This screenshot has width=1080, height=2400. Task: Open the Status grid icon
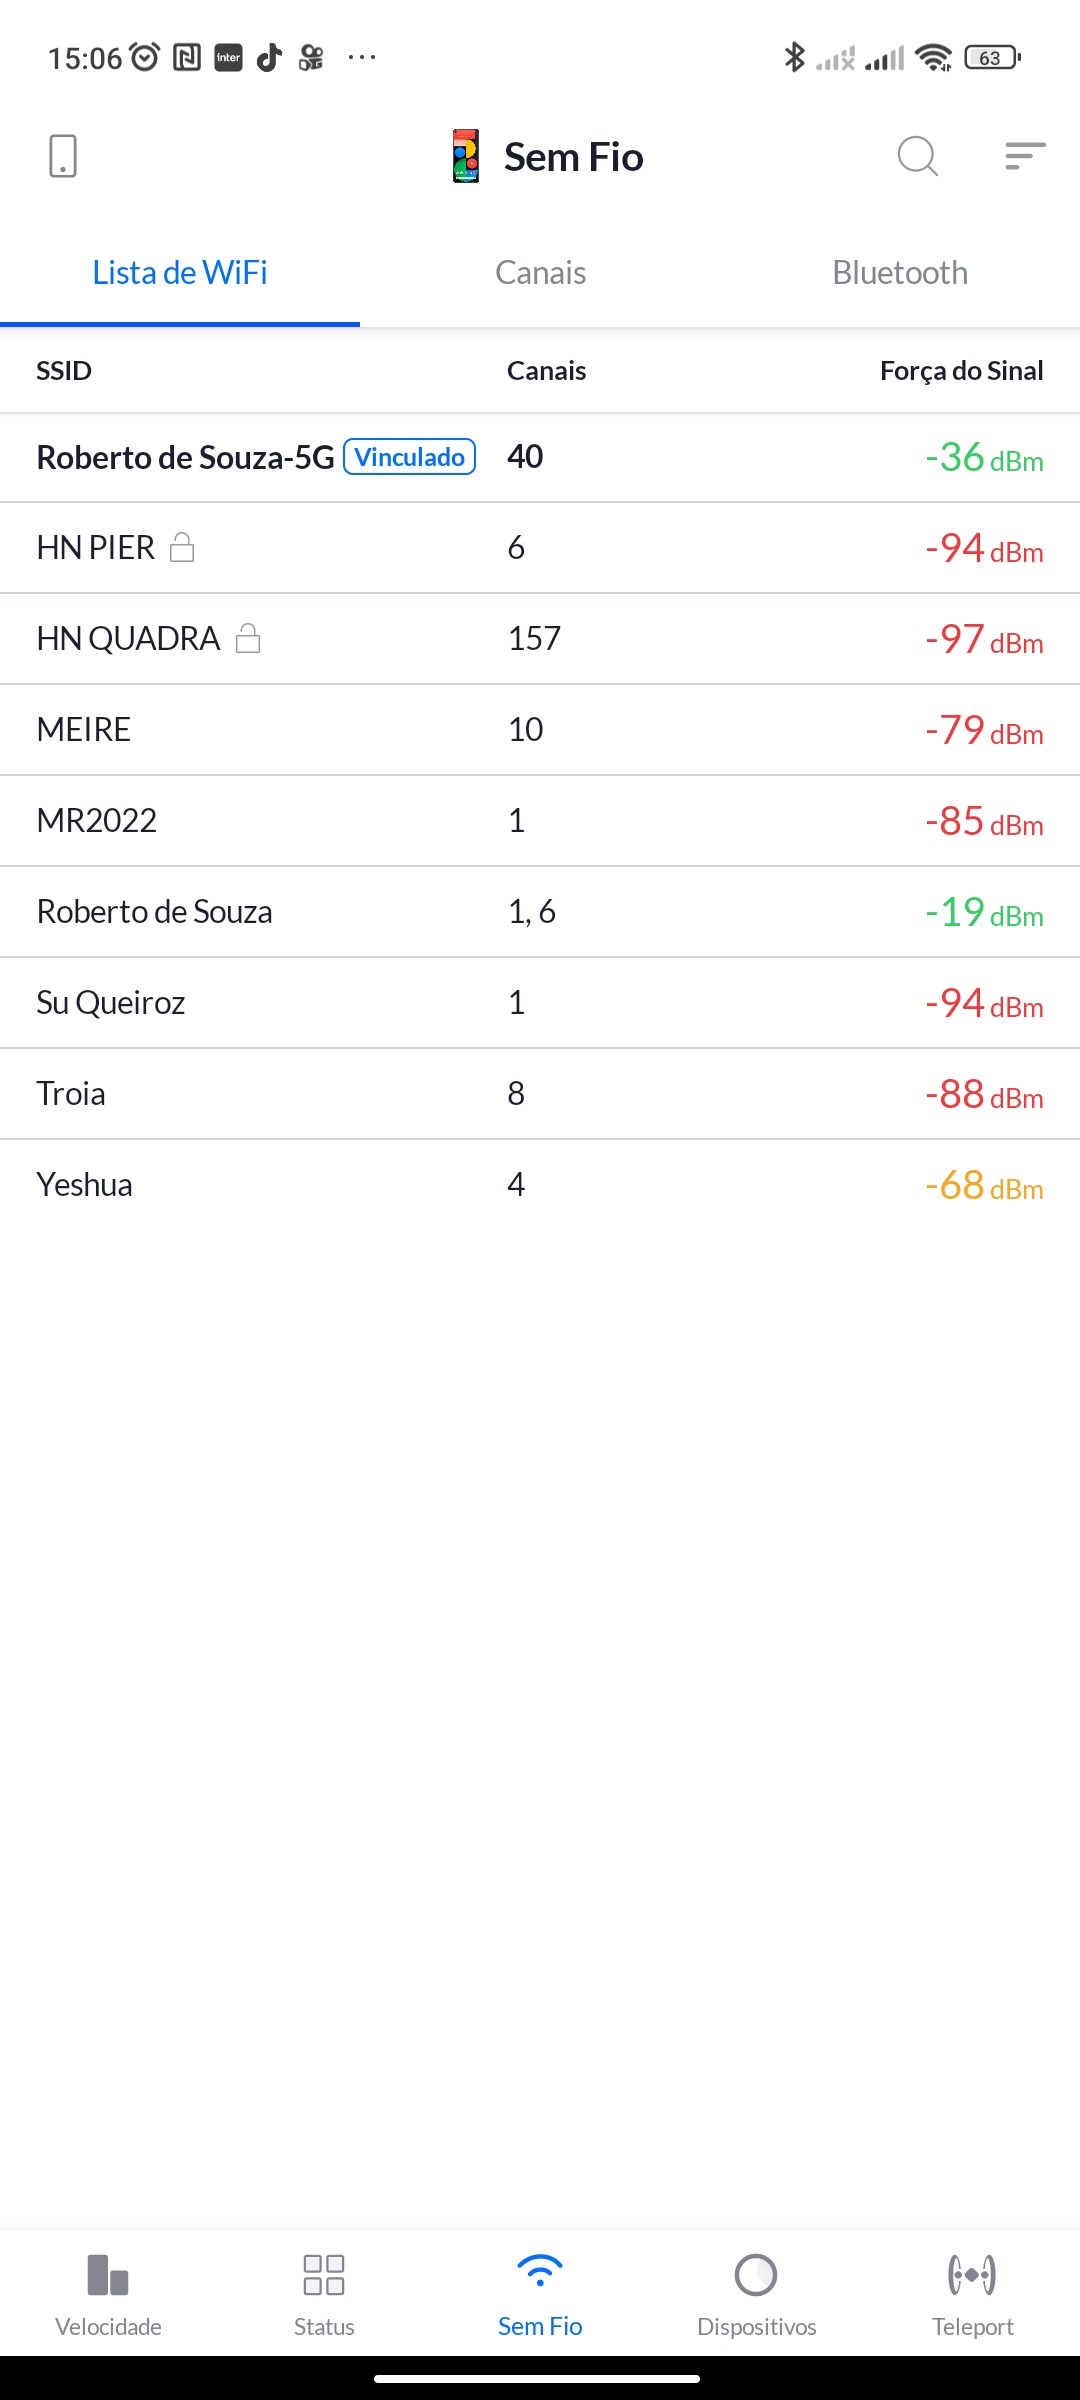point(324,2275)
